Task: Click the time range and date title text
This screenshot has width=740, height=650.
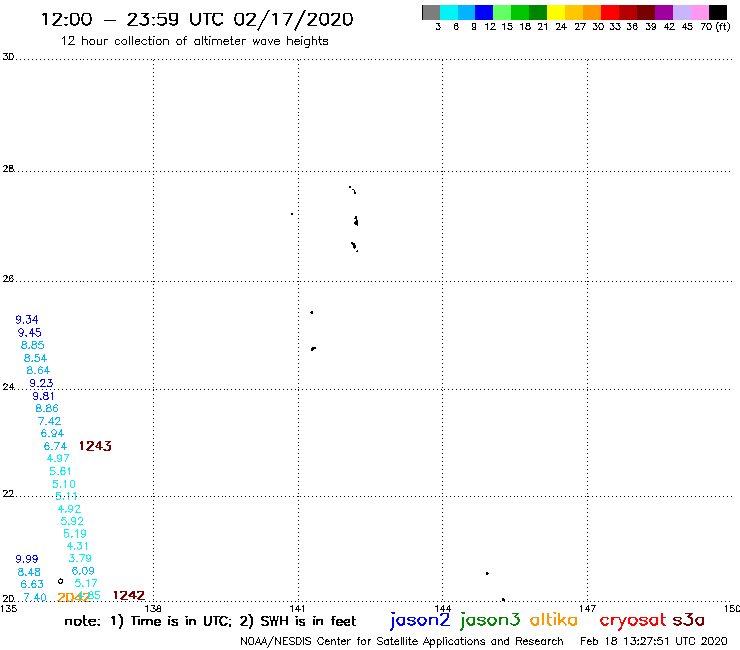Action: pos(197,19)
